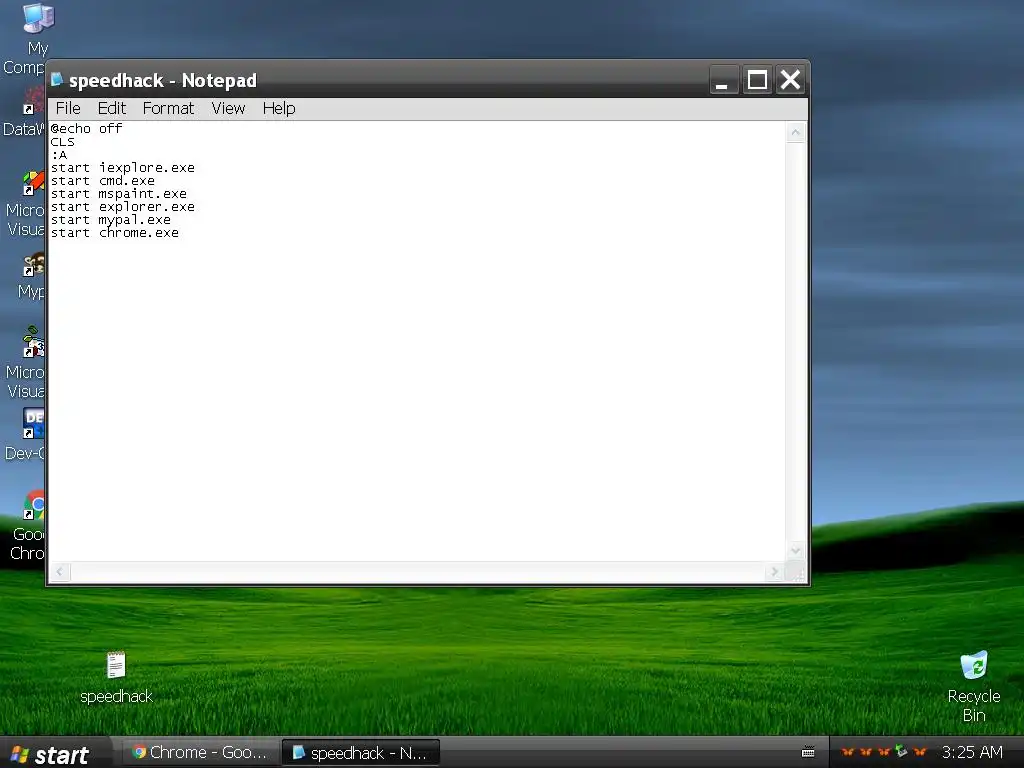The image size is (1024, 768).
Task: Open the View menu
Action: click(x=228, y=108)
